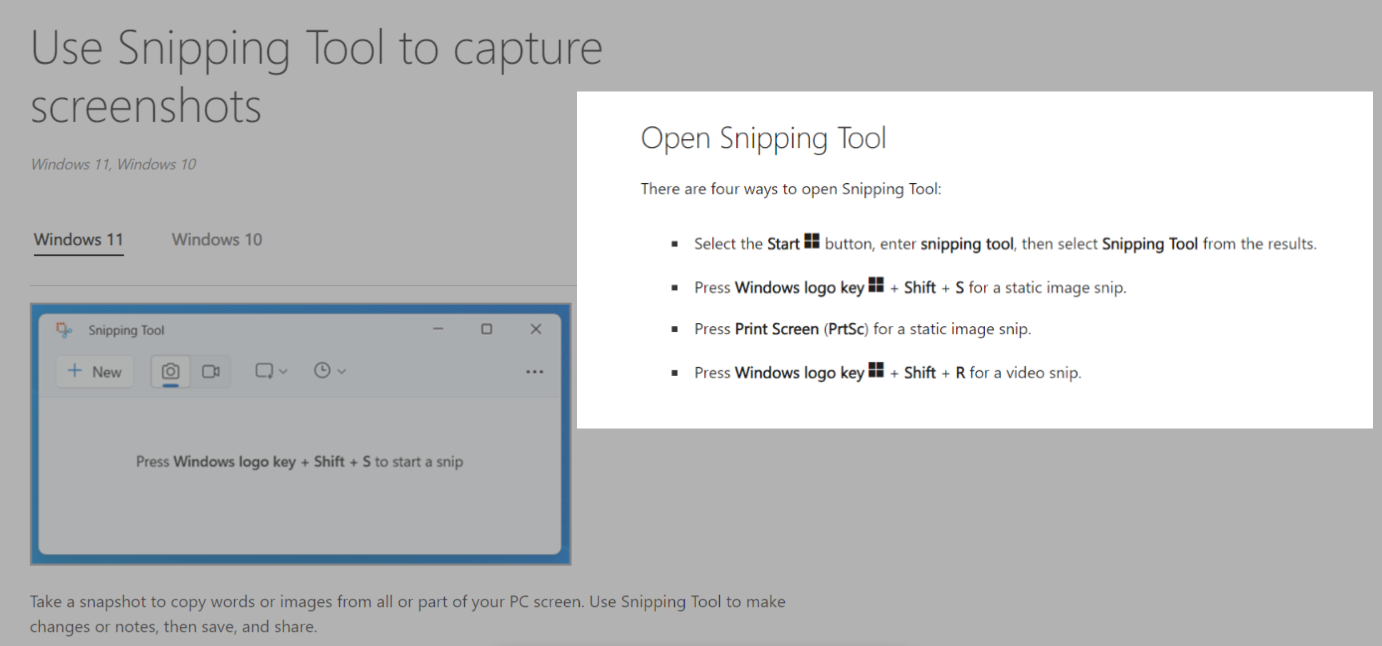
Task: Select the camera snip mode icon
Action: coord(171,371)
